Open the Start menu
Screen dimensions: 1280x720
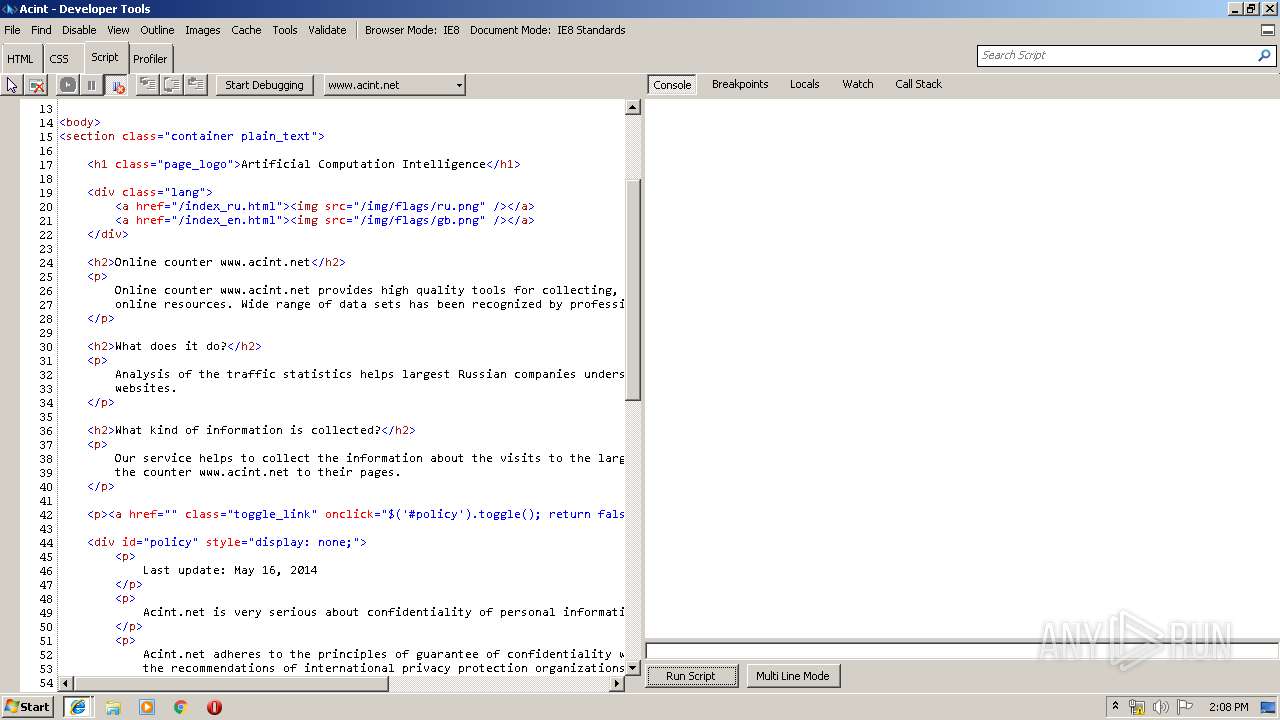(x=27, y=707)
